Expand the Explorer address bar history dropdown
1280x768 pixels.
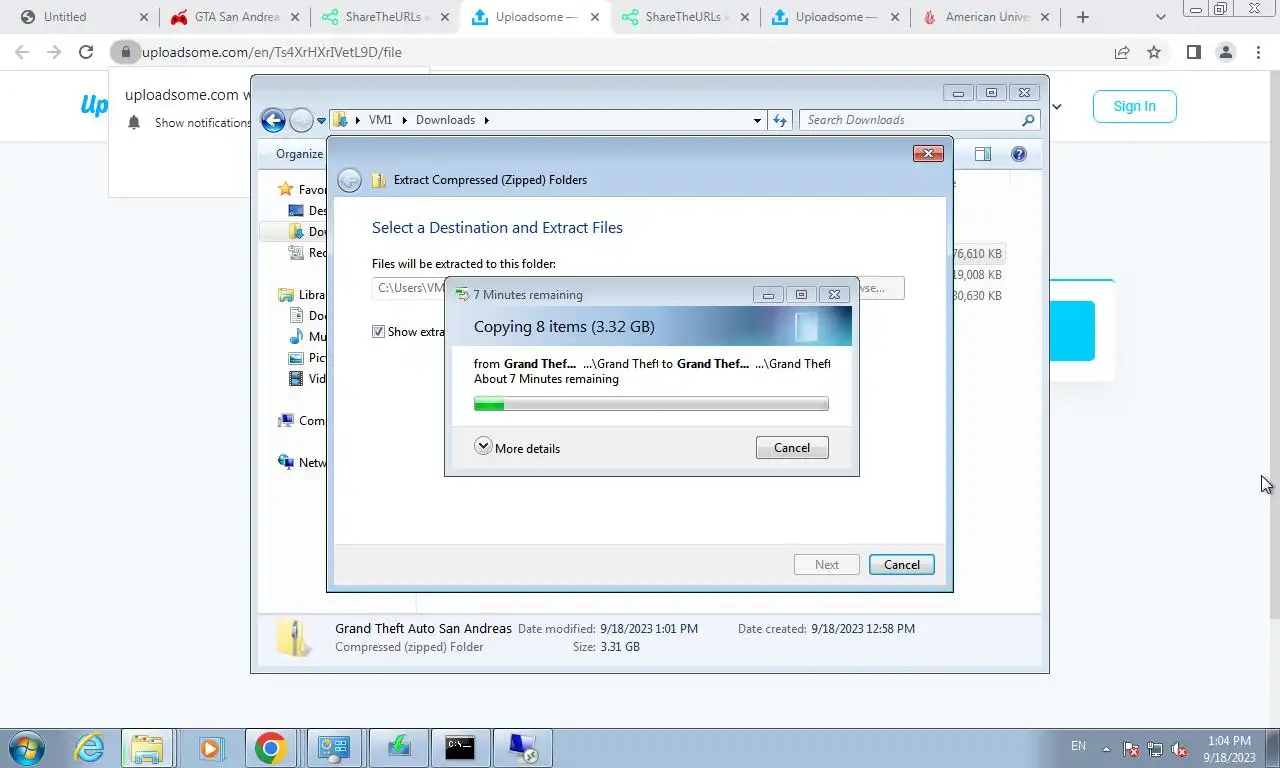click(757, 120)
